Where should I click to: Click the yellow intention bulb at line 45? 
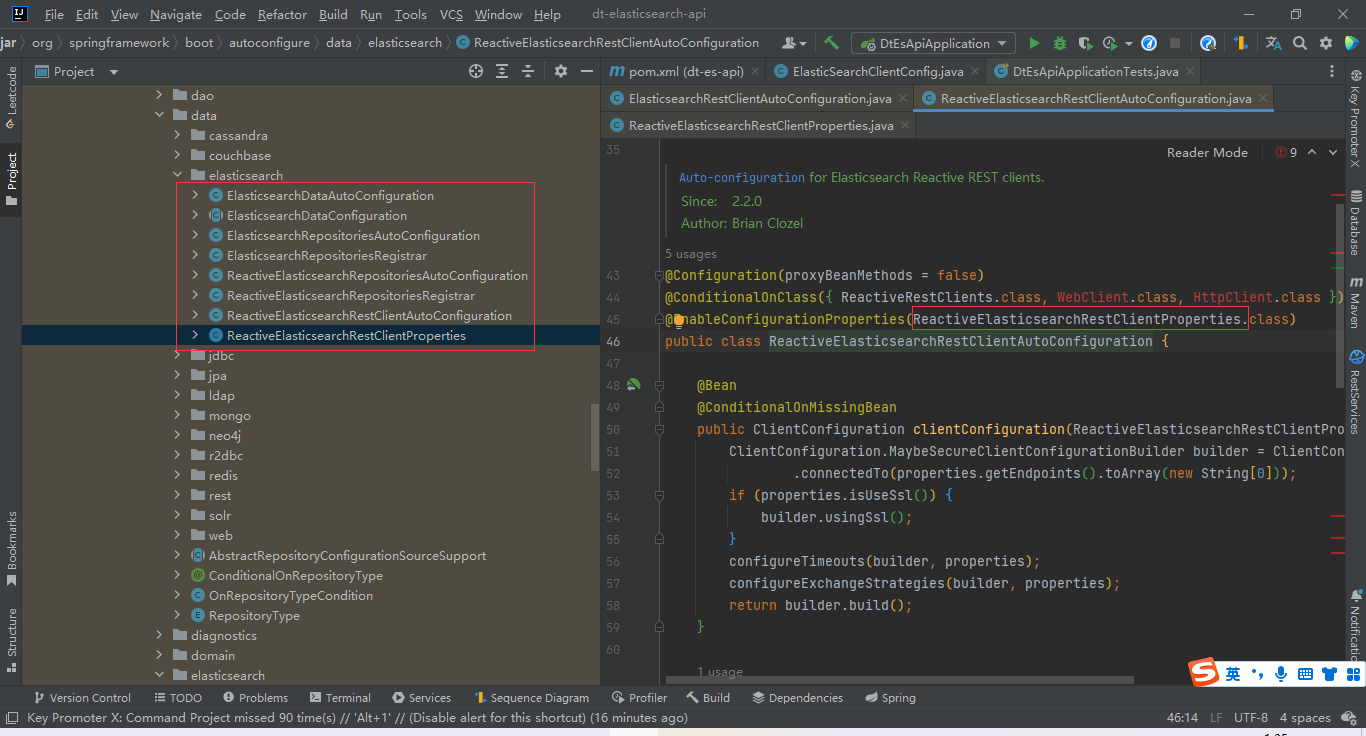point(677,321)
